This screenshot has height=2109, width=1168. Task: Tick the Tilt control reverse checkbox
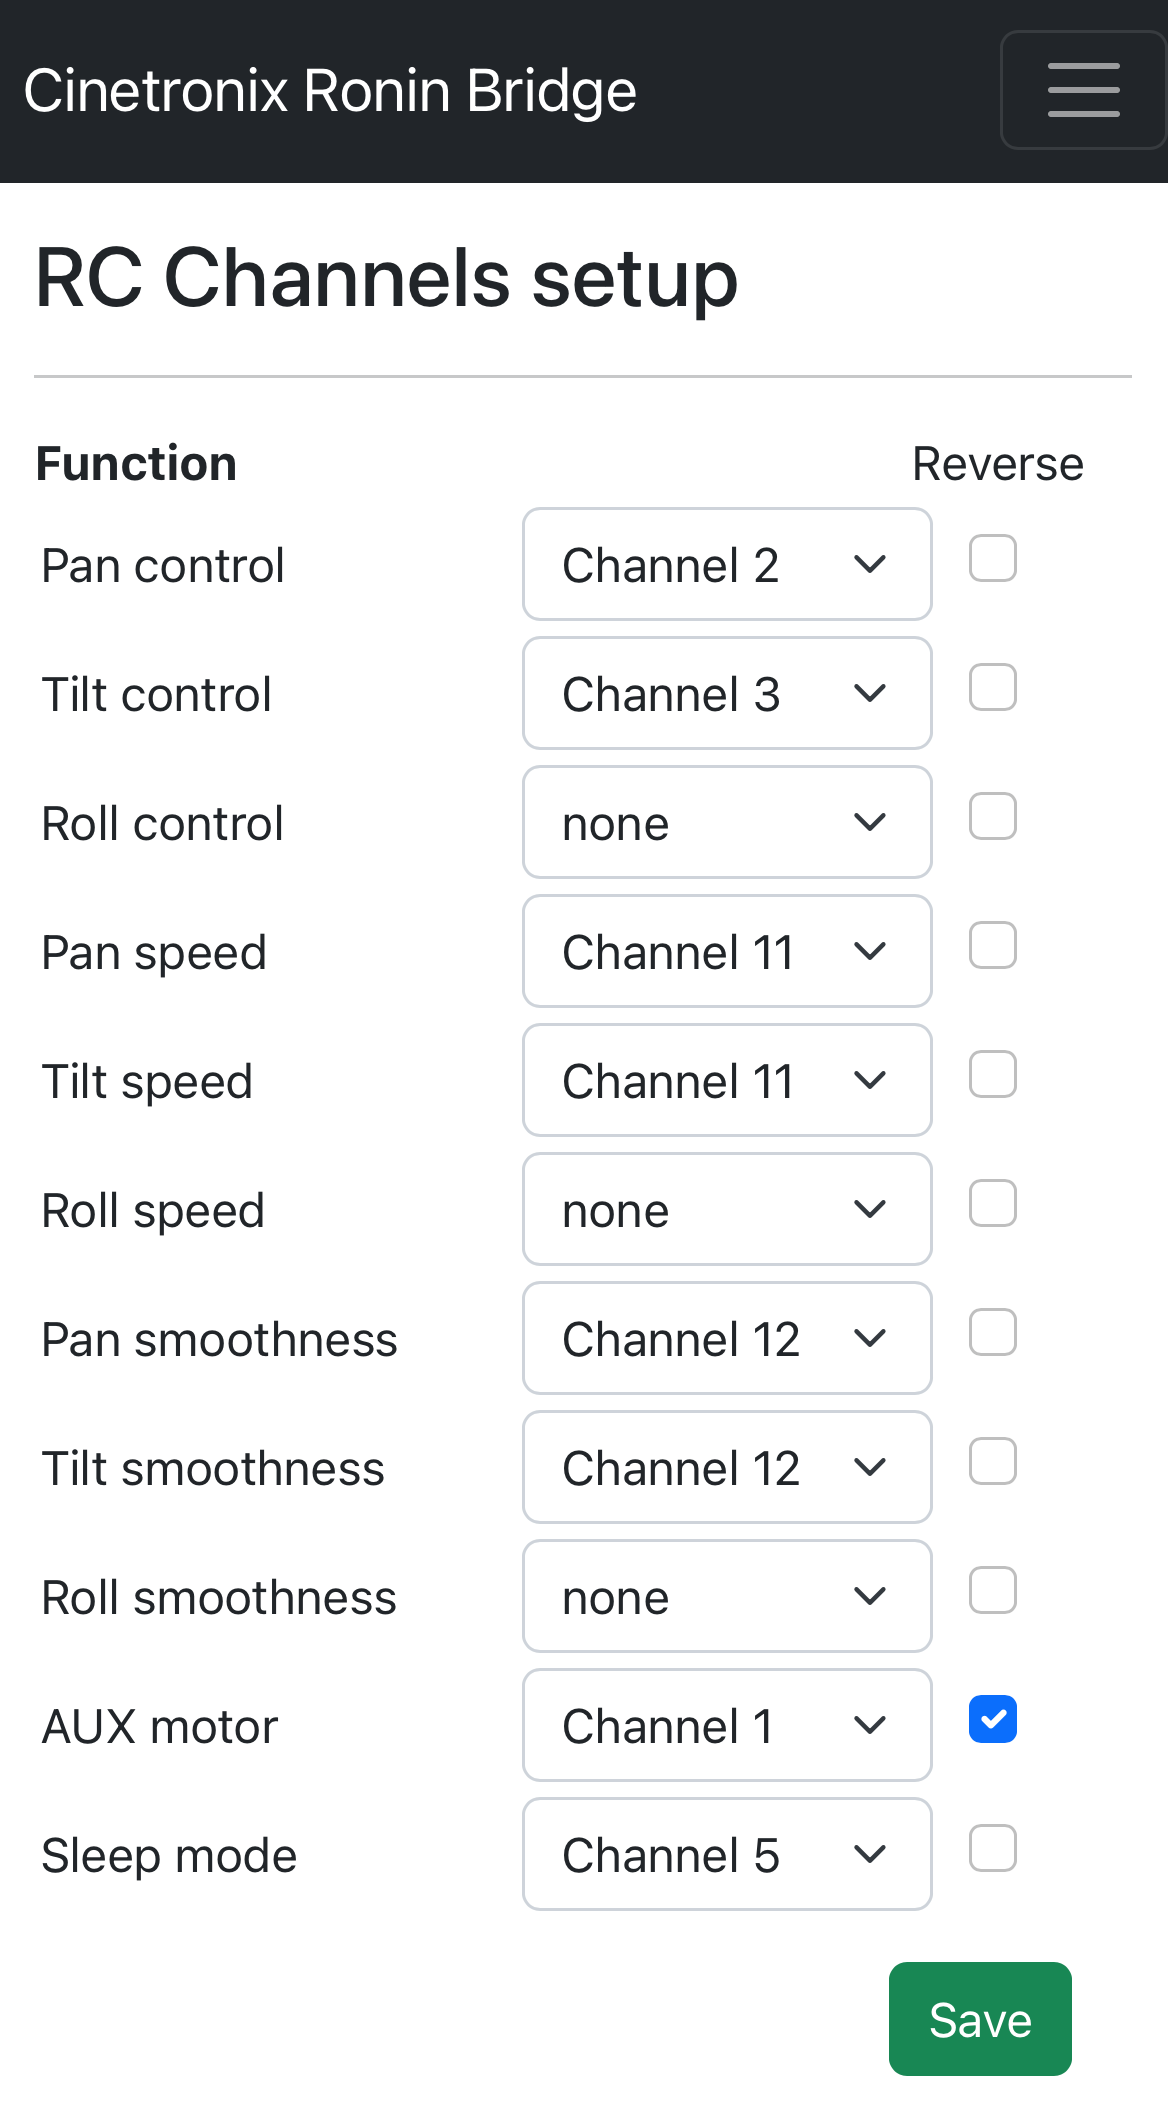coord(993,687)
